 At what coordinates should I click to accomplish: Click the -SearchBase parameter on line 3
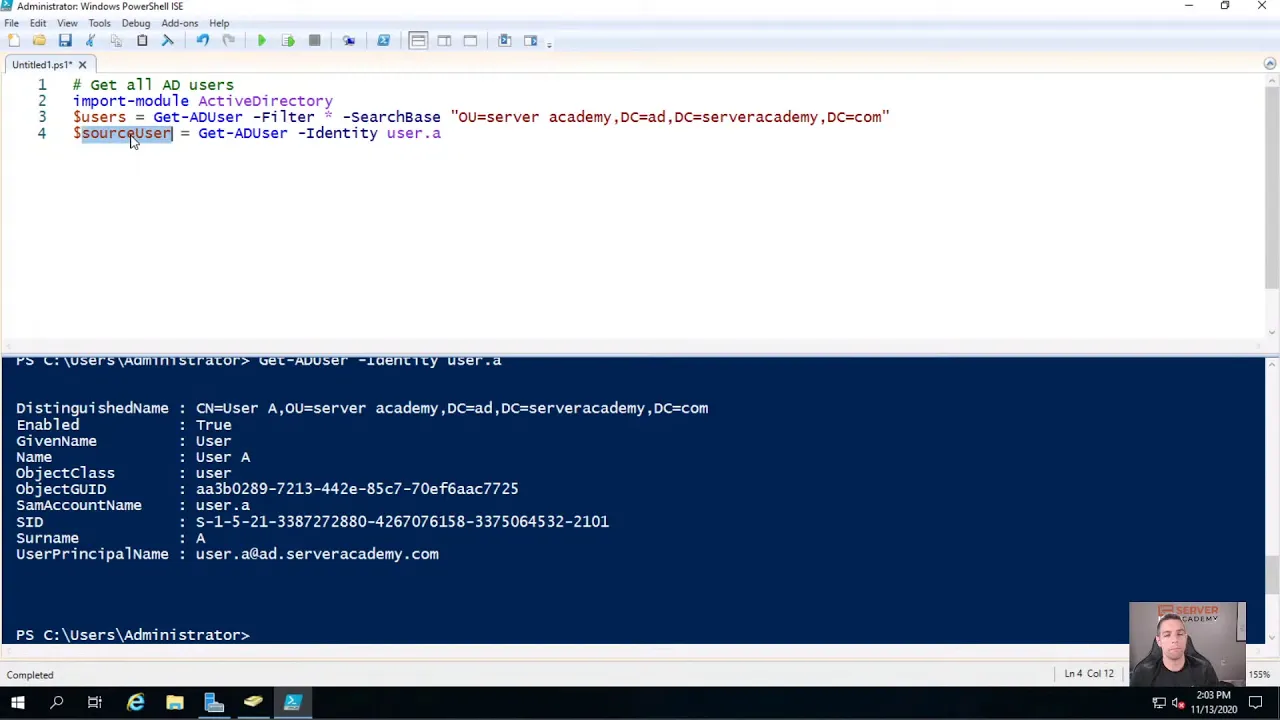click(x=391, y=117)
